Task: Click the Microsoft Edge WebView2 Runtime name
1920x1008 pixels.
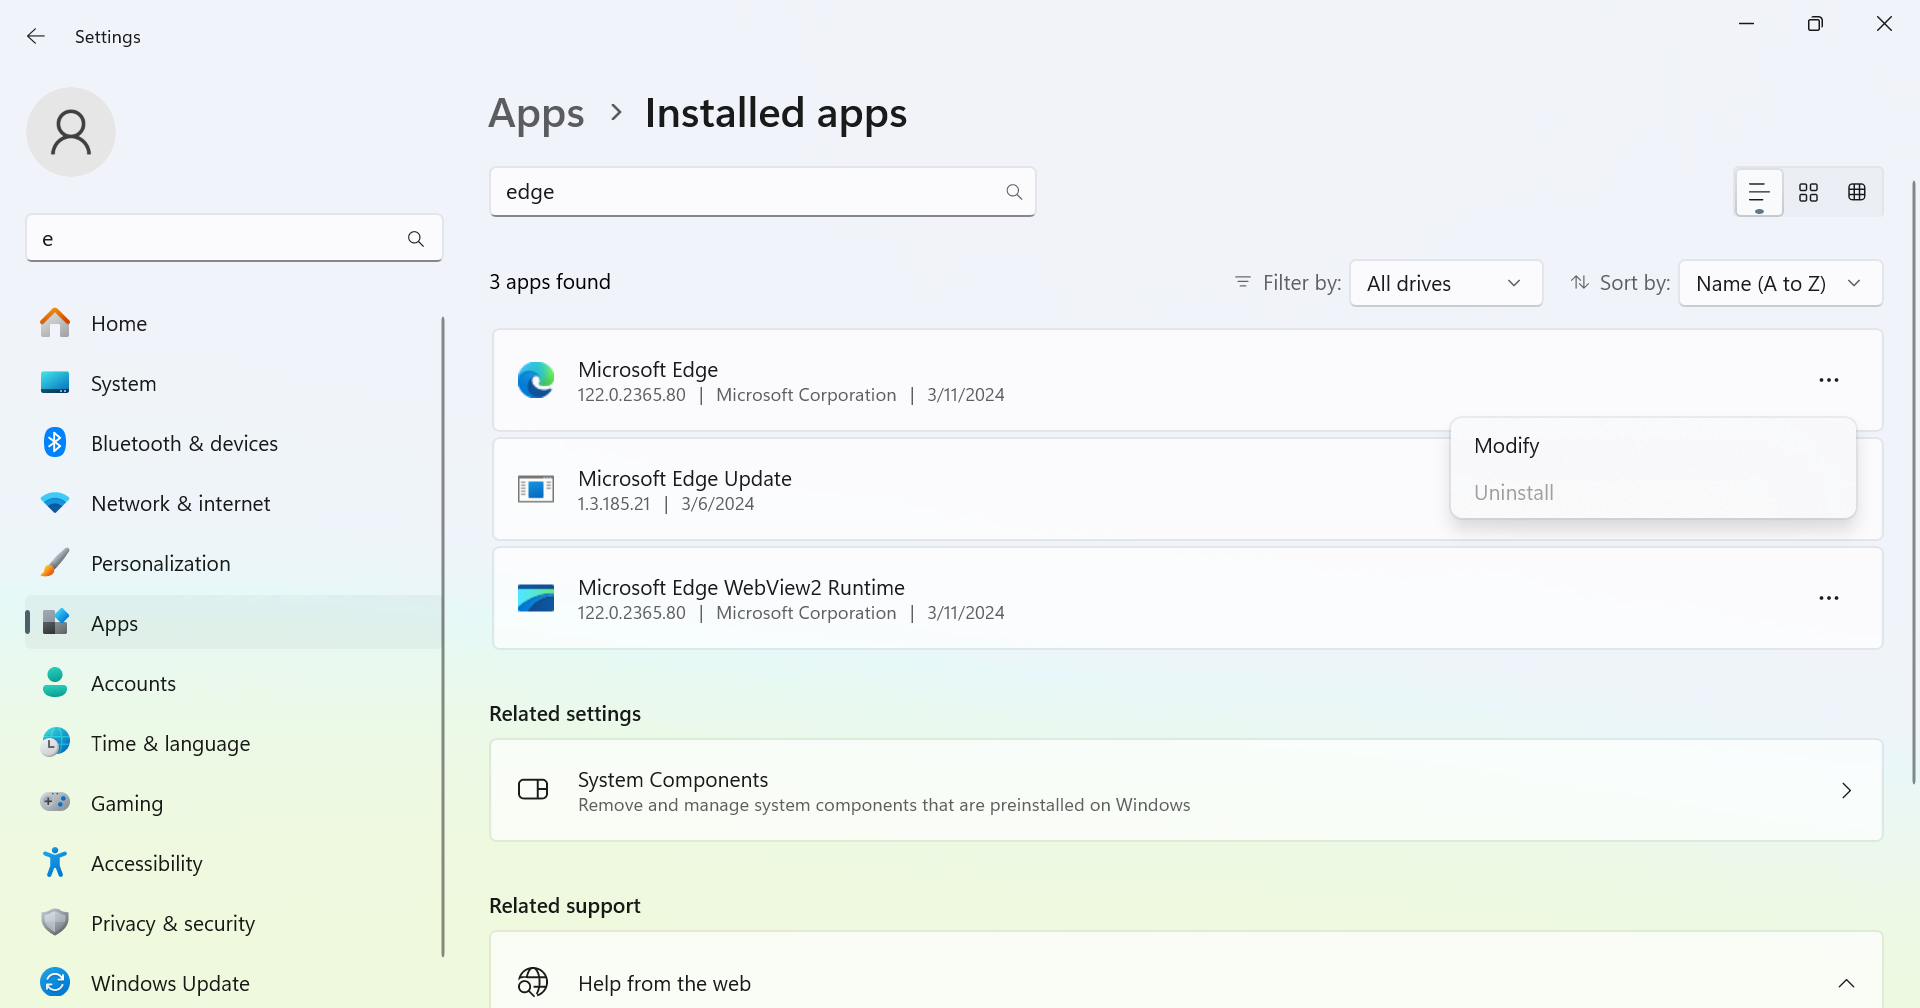Action: pyautogui.click(x=741, y=588)
